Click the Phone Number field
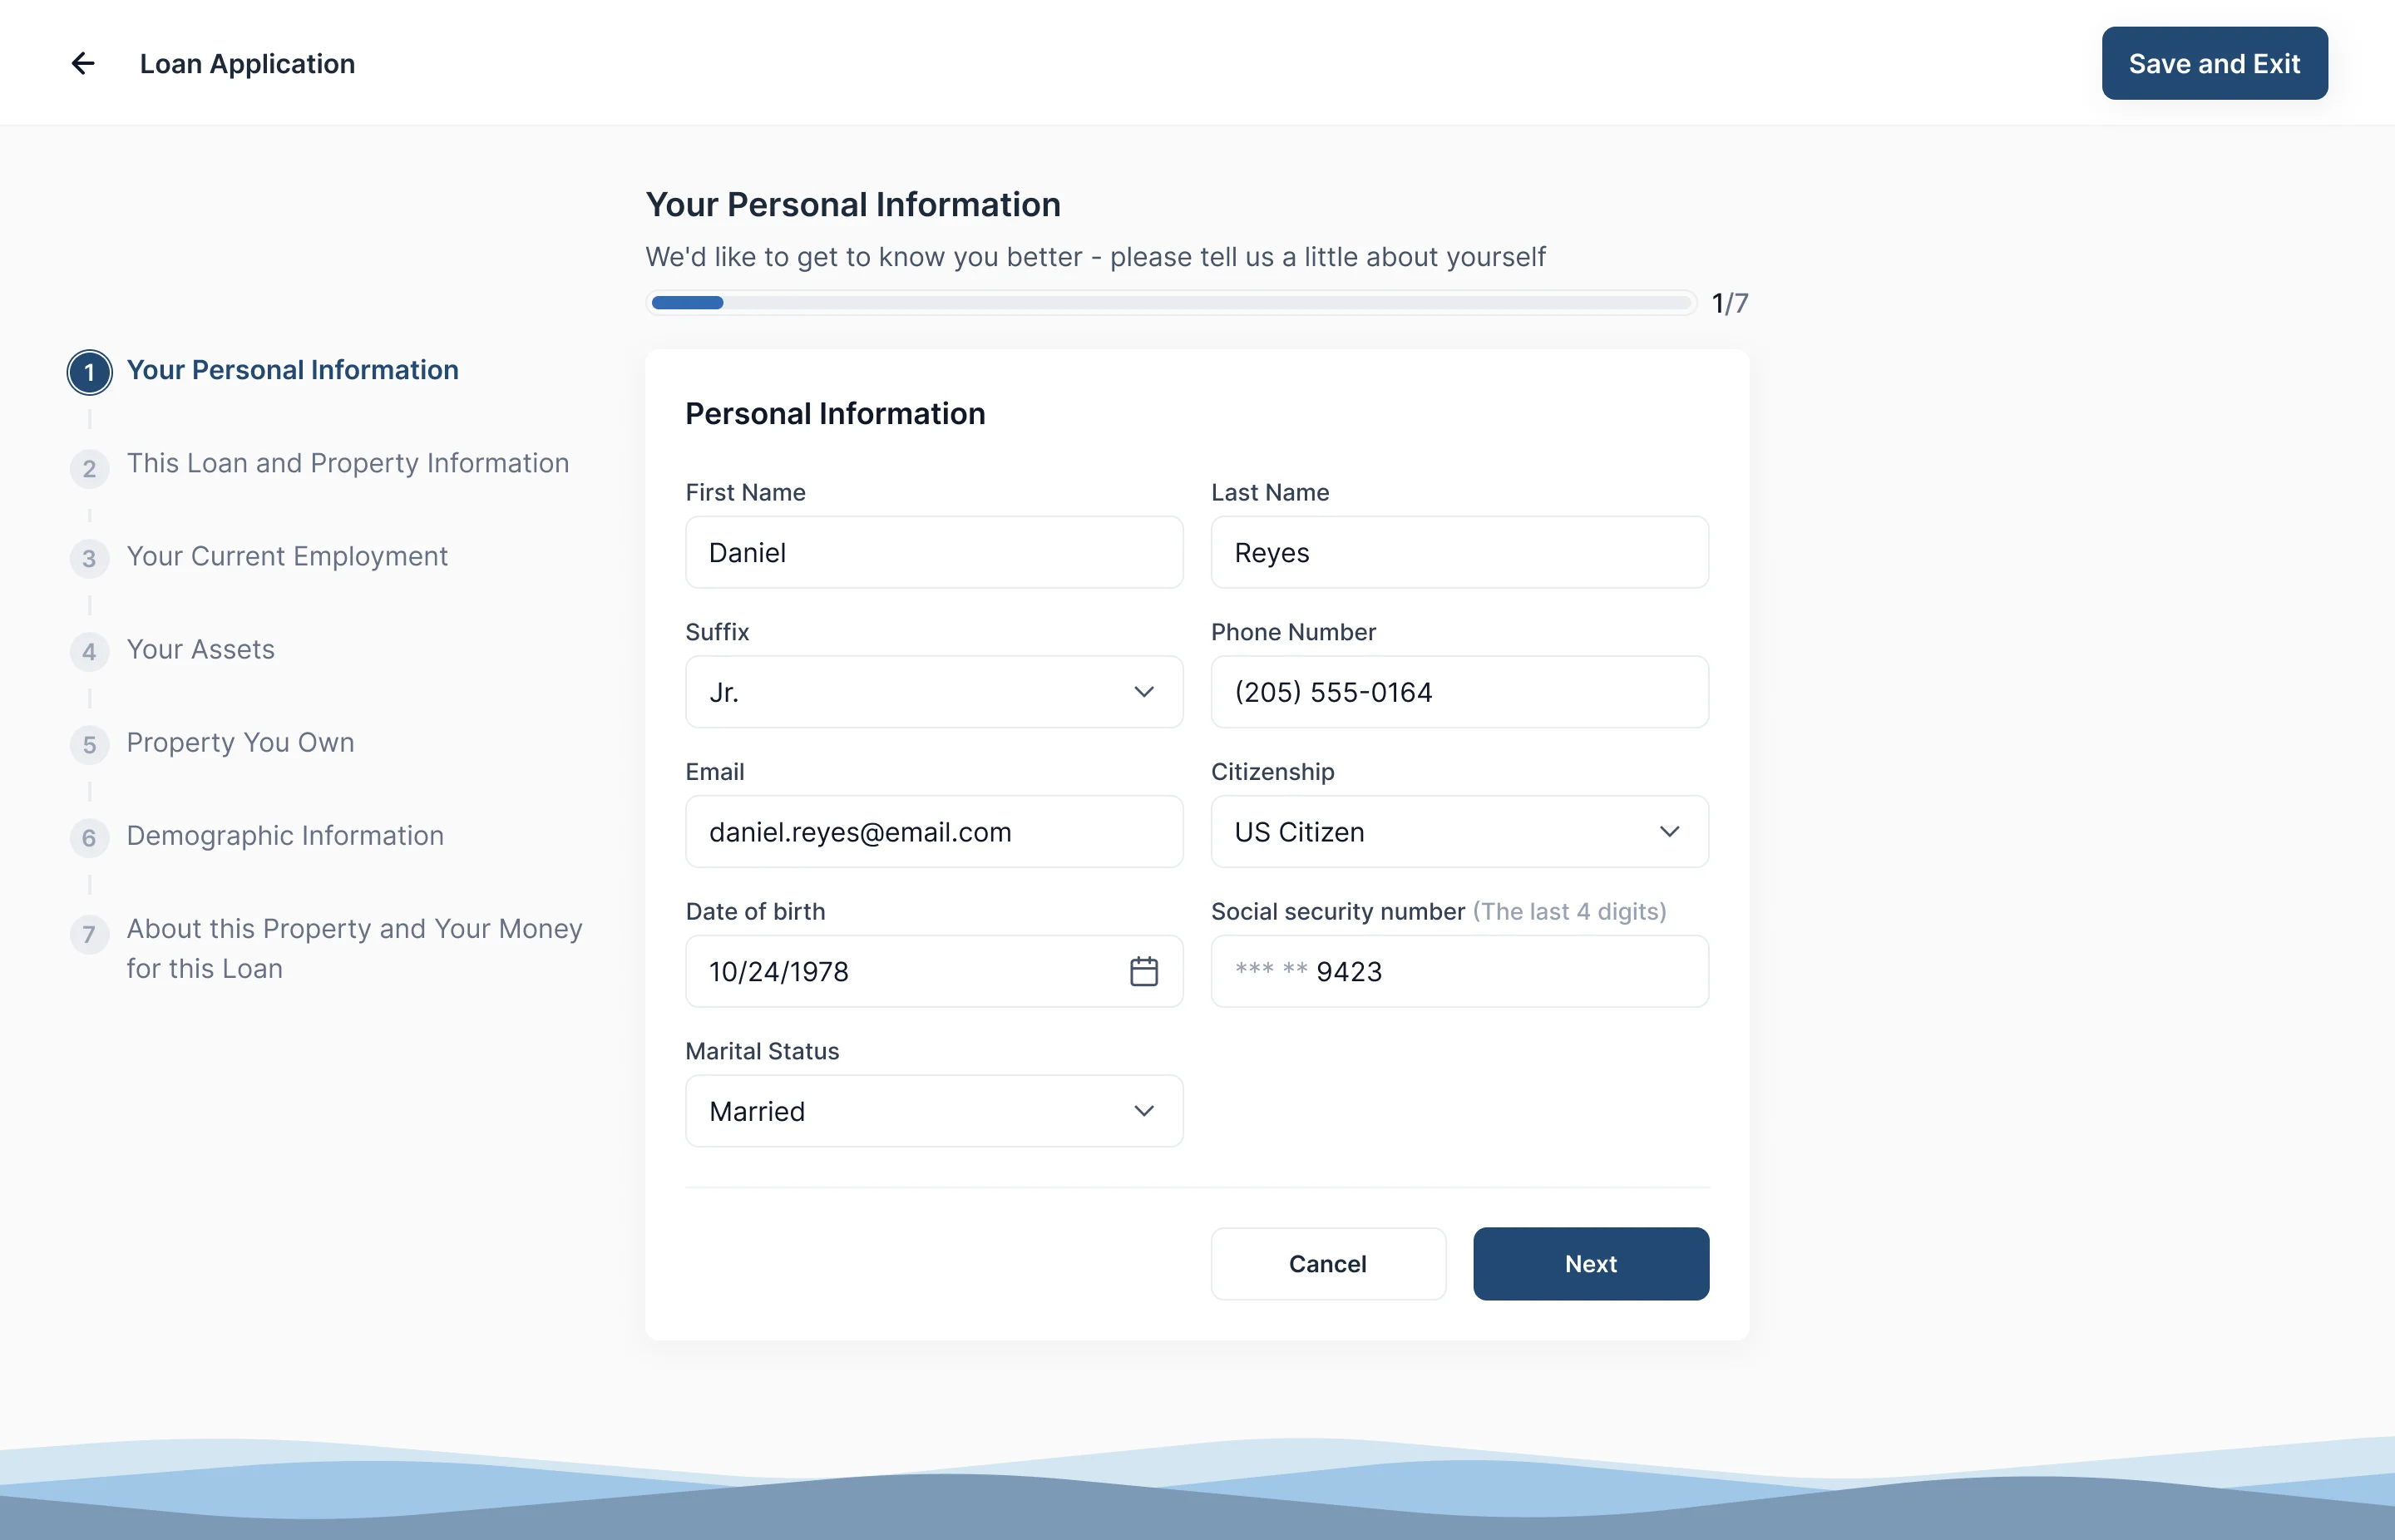Image resolution: width=2395 pixels, height=1540 pixels. (1459, 692)
